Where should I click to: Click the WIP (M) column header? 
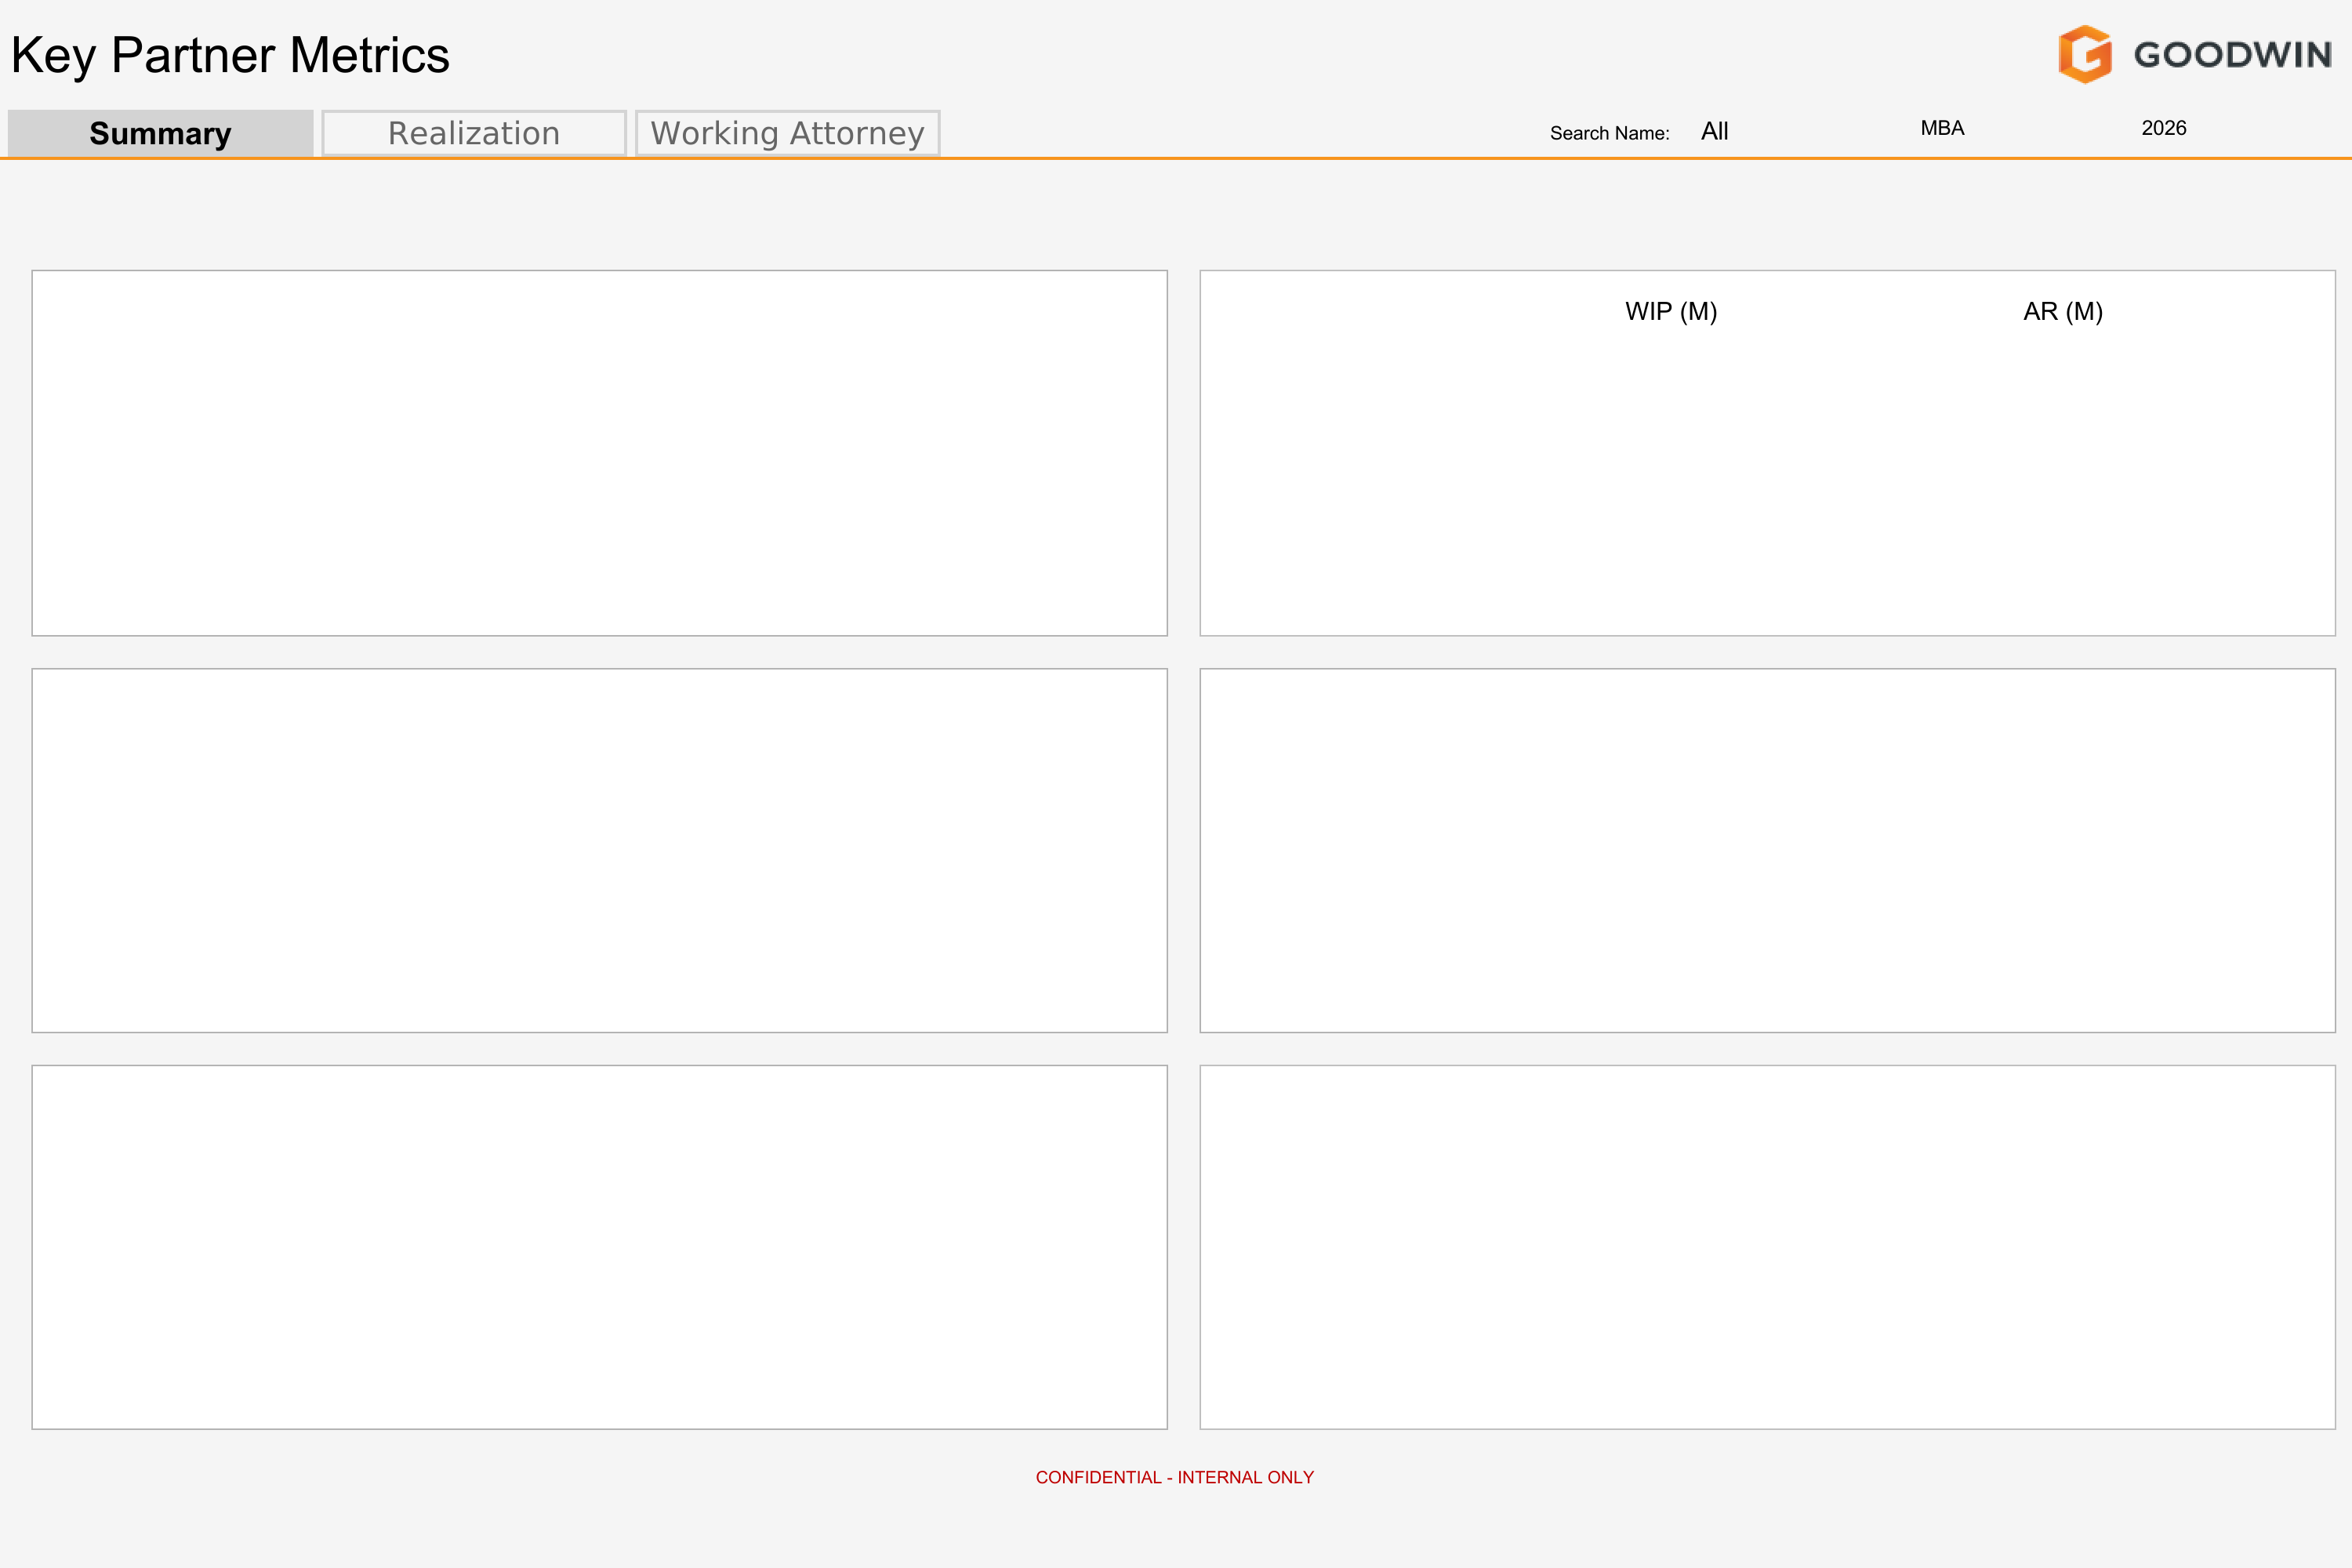(1671, 311)
